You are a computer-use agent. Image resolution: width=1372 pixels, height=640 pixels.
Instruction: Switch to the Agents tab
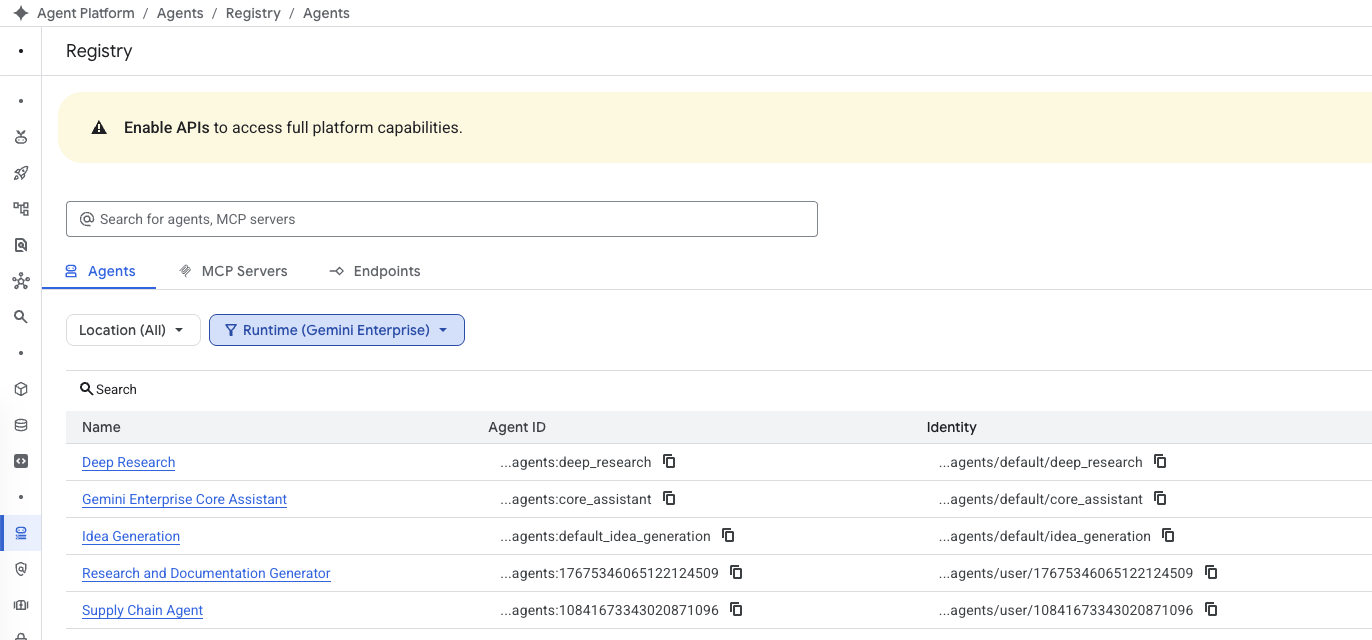click(x=99, y=271)
